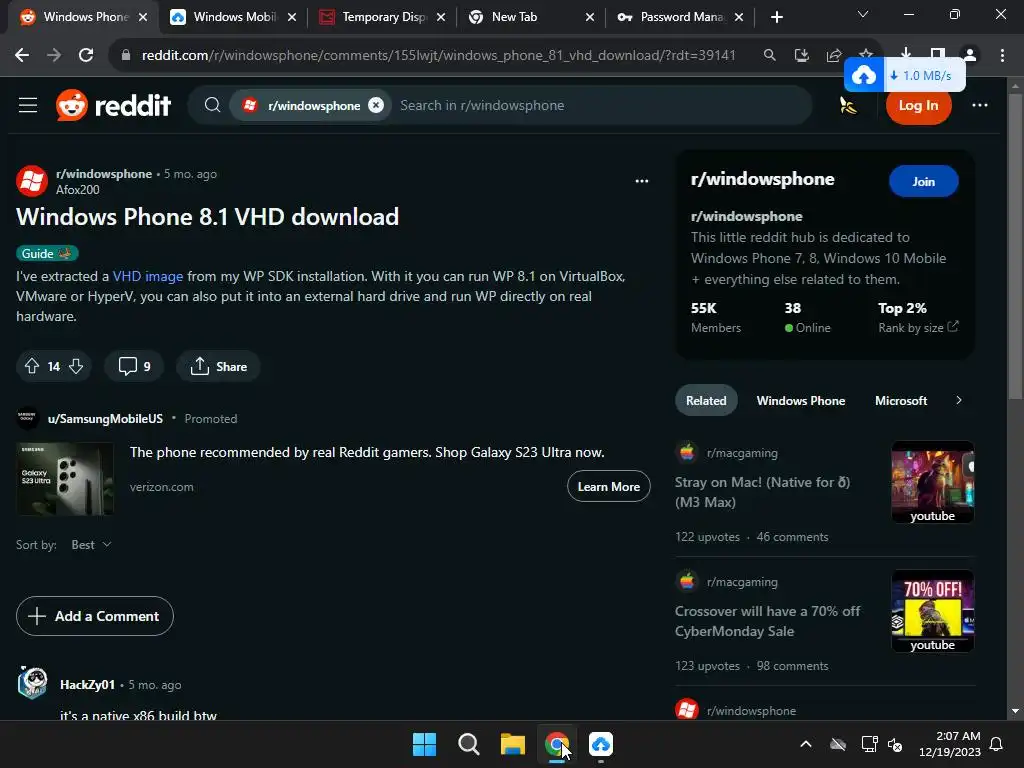Join the r/windowsphone community

(x=923, y=182)
